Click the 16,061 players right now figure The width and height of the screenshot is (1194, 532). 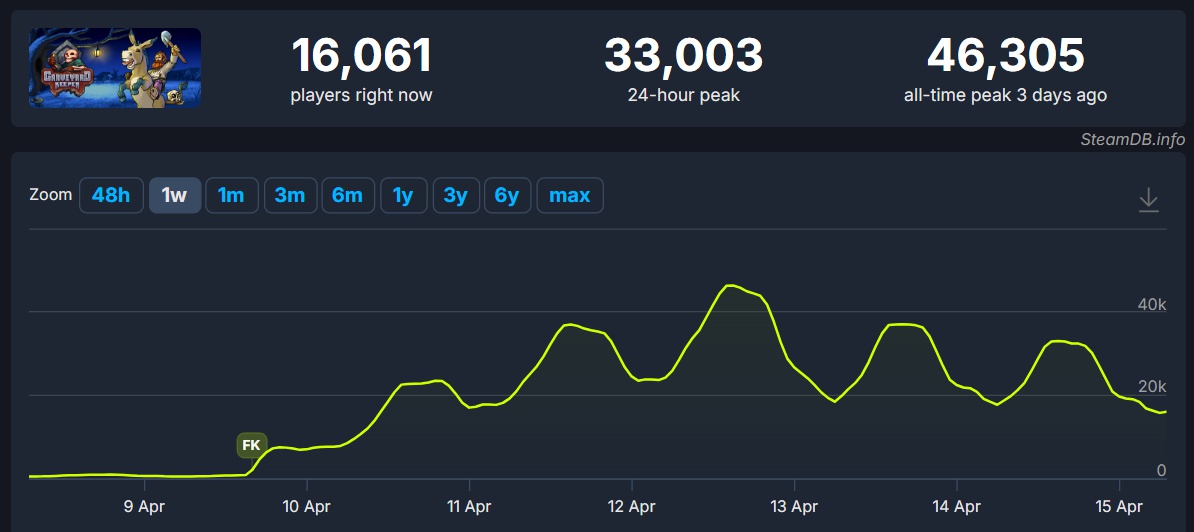361,56
